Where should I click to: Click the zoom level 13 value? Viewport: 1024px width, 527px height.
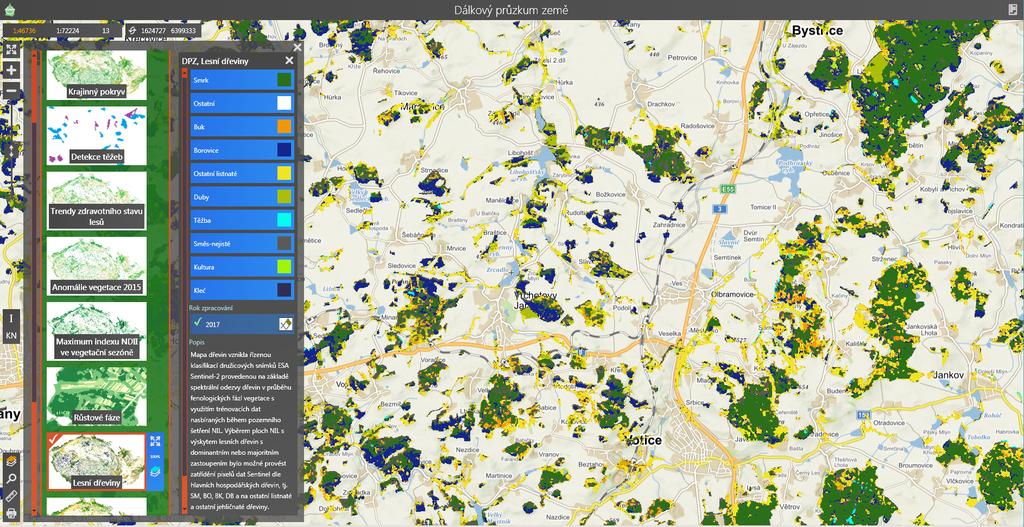click(x=105, y=30)
